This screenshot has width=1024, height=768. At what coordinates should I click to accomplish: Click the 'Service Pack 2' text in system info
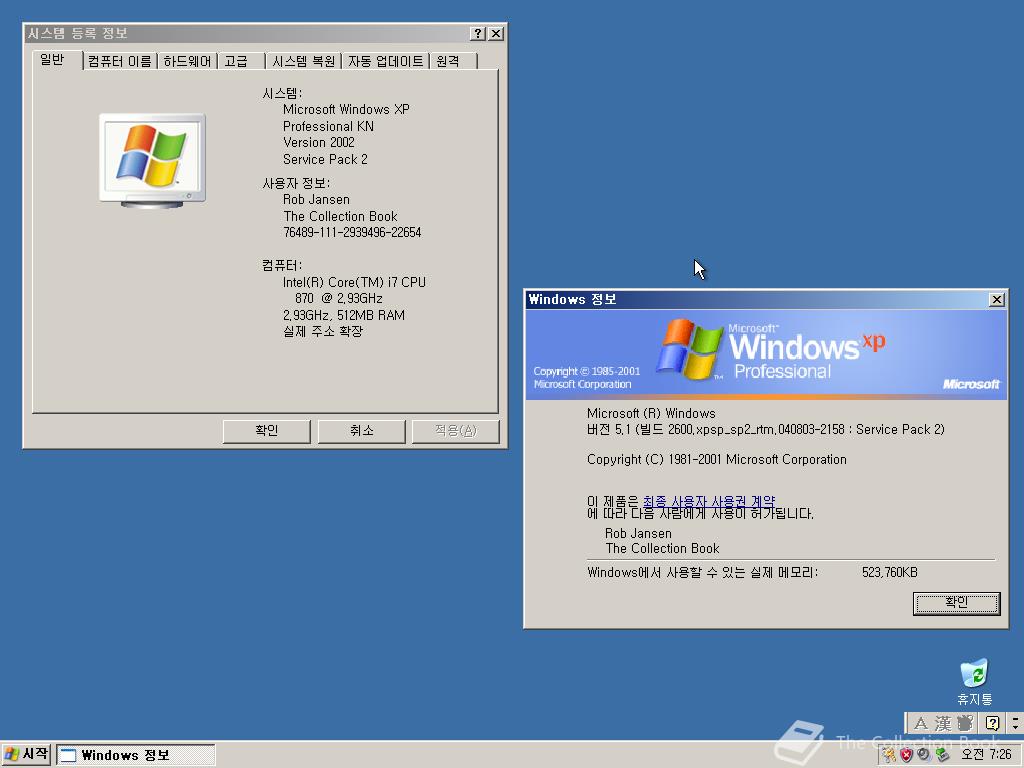[x=325, y=159]
